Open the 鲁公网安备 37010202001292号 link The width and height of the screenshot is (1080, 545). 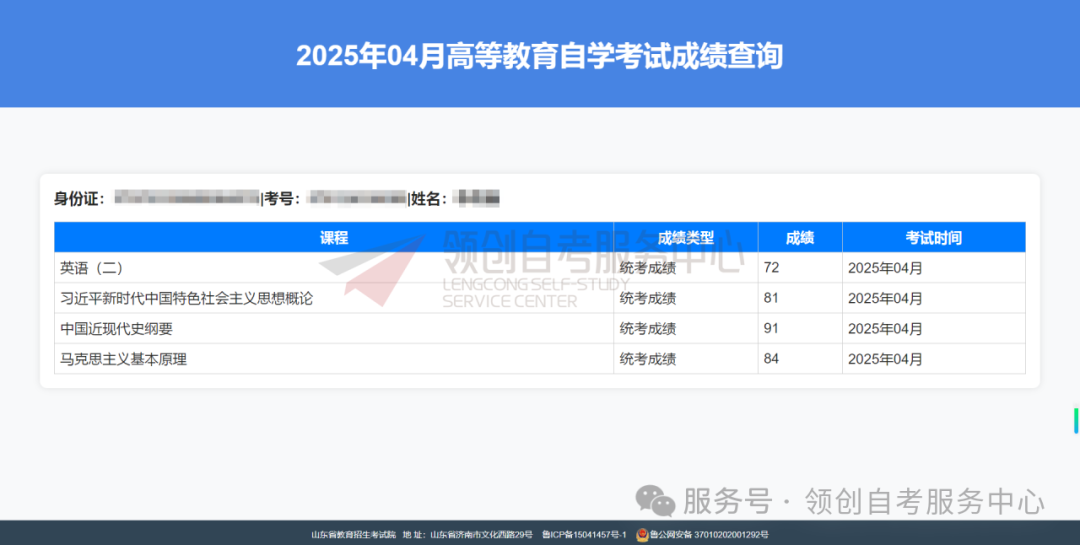[x=709, y=535]
